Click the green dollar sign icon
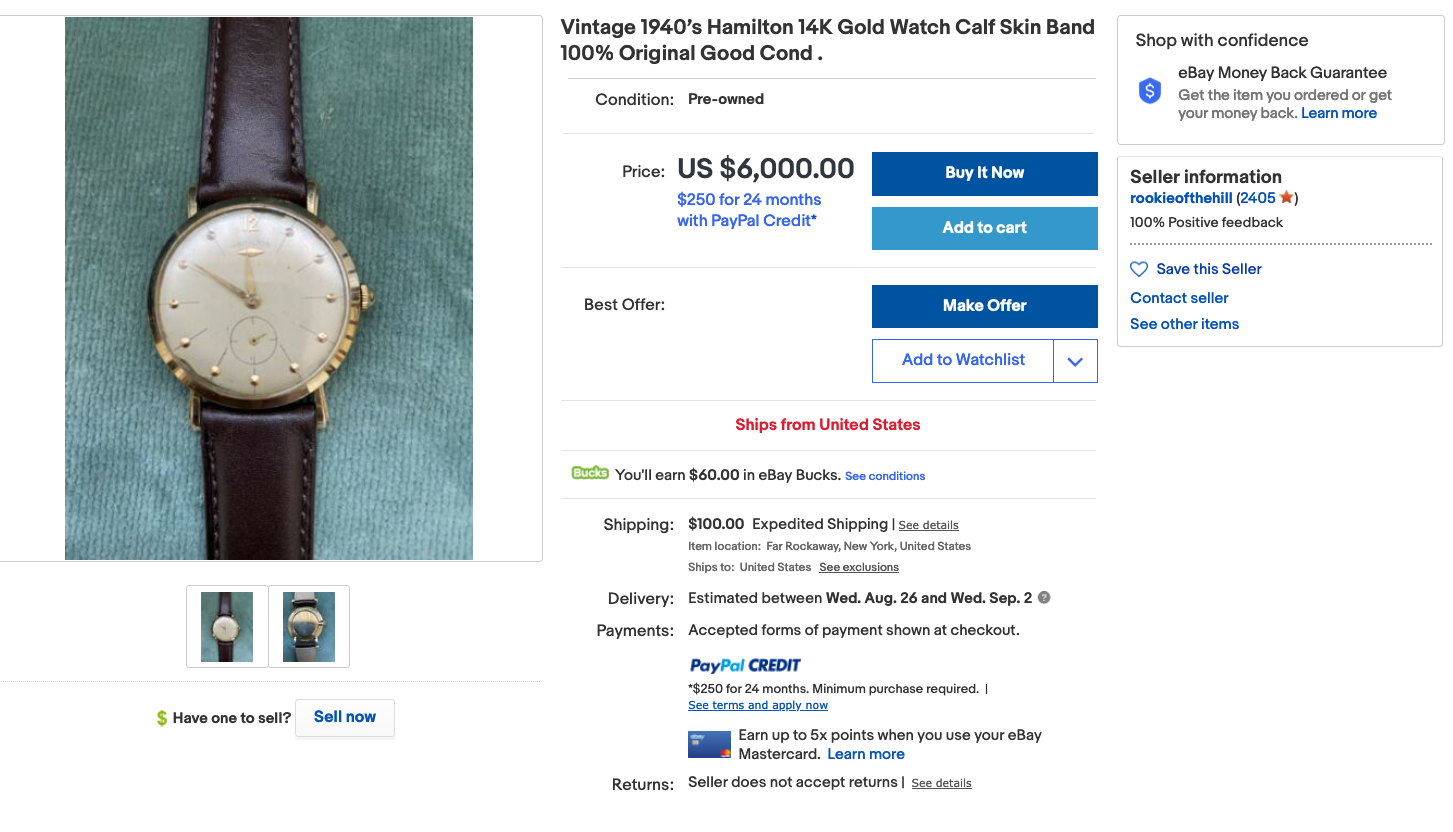The height and width of the screenshot is (832, 1453). pyautogui.click(x=162, y=718)
